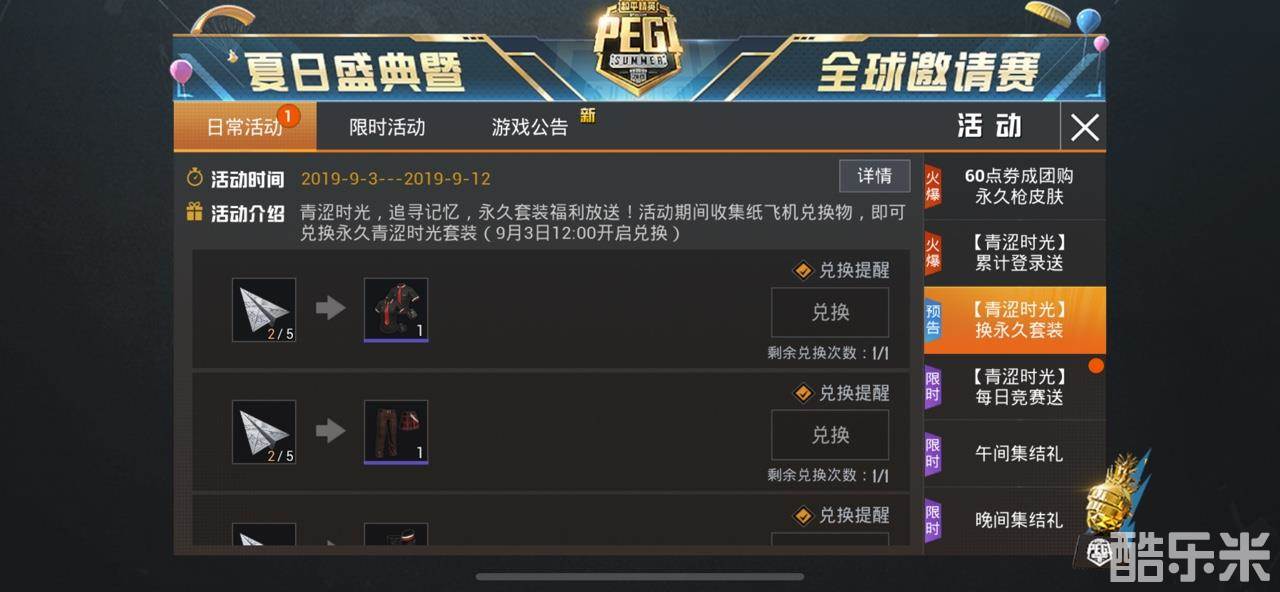
Task: Click the paper airplane icon in second row
Action: 264,432
